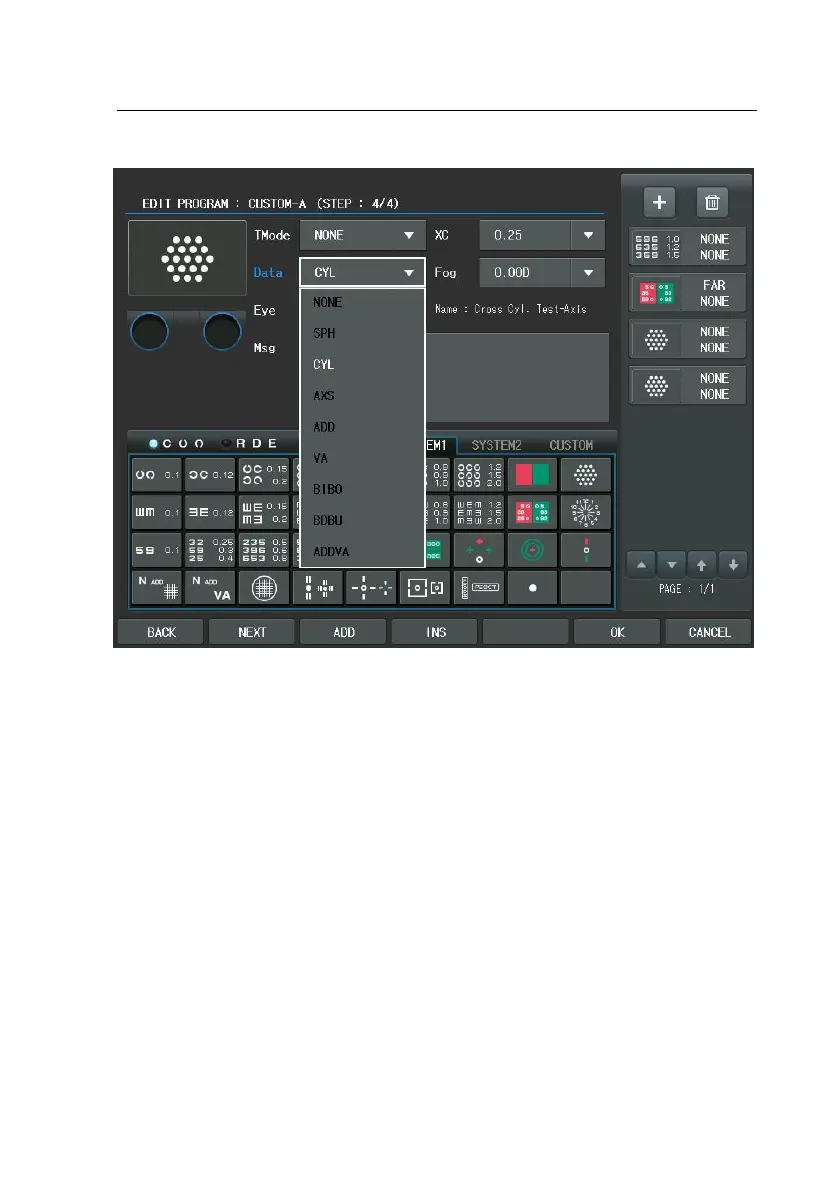
Task: Choose CYL in the open dropdown list
Action: click(x=362, y=365)
